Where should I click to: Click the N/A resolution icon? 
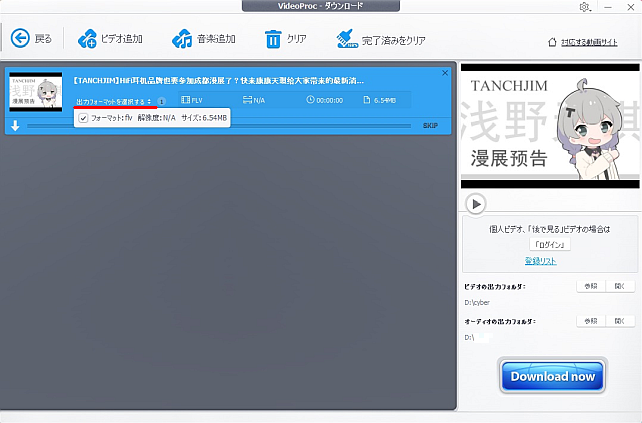click(x=247, y=100)
